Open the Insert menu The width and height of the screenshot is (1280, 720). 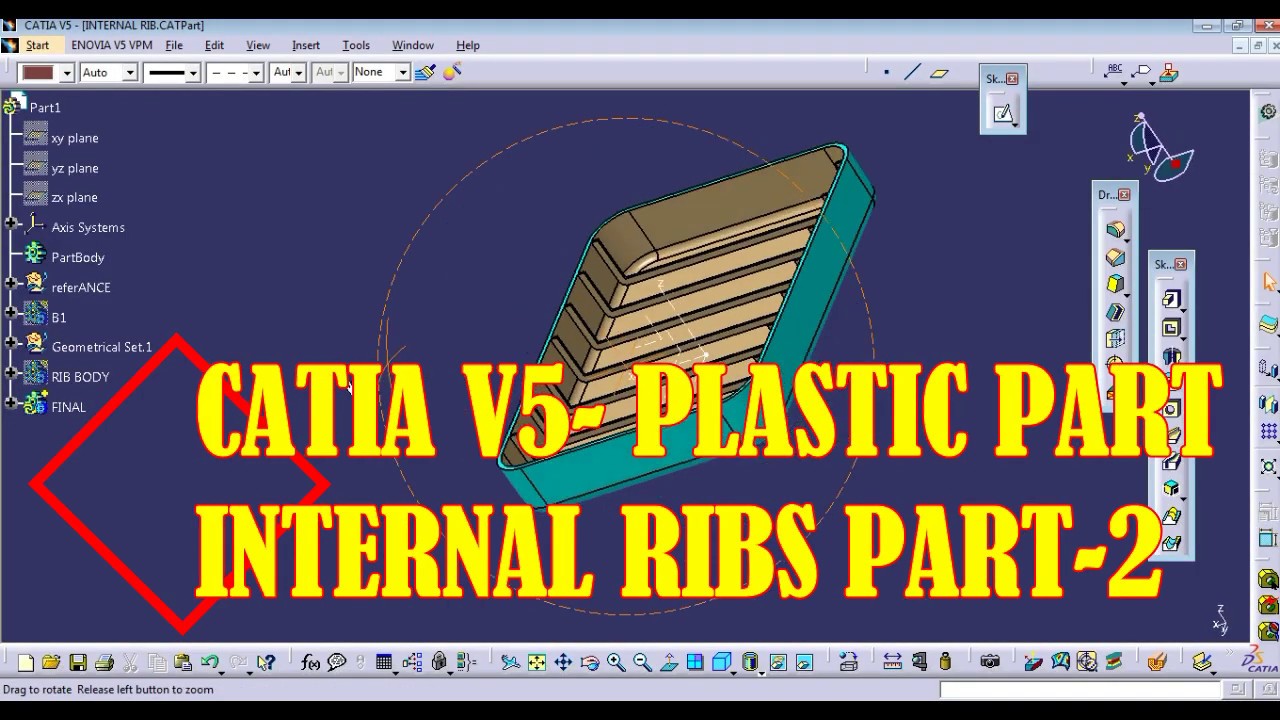[x=306, y=45]
